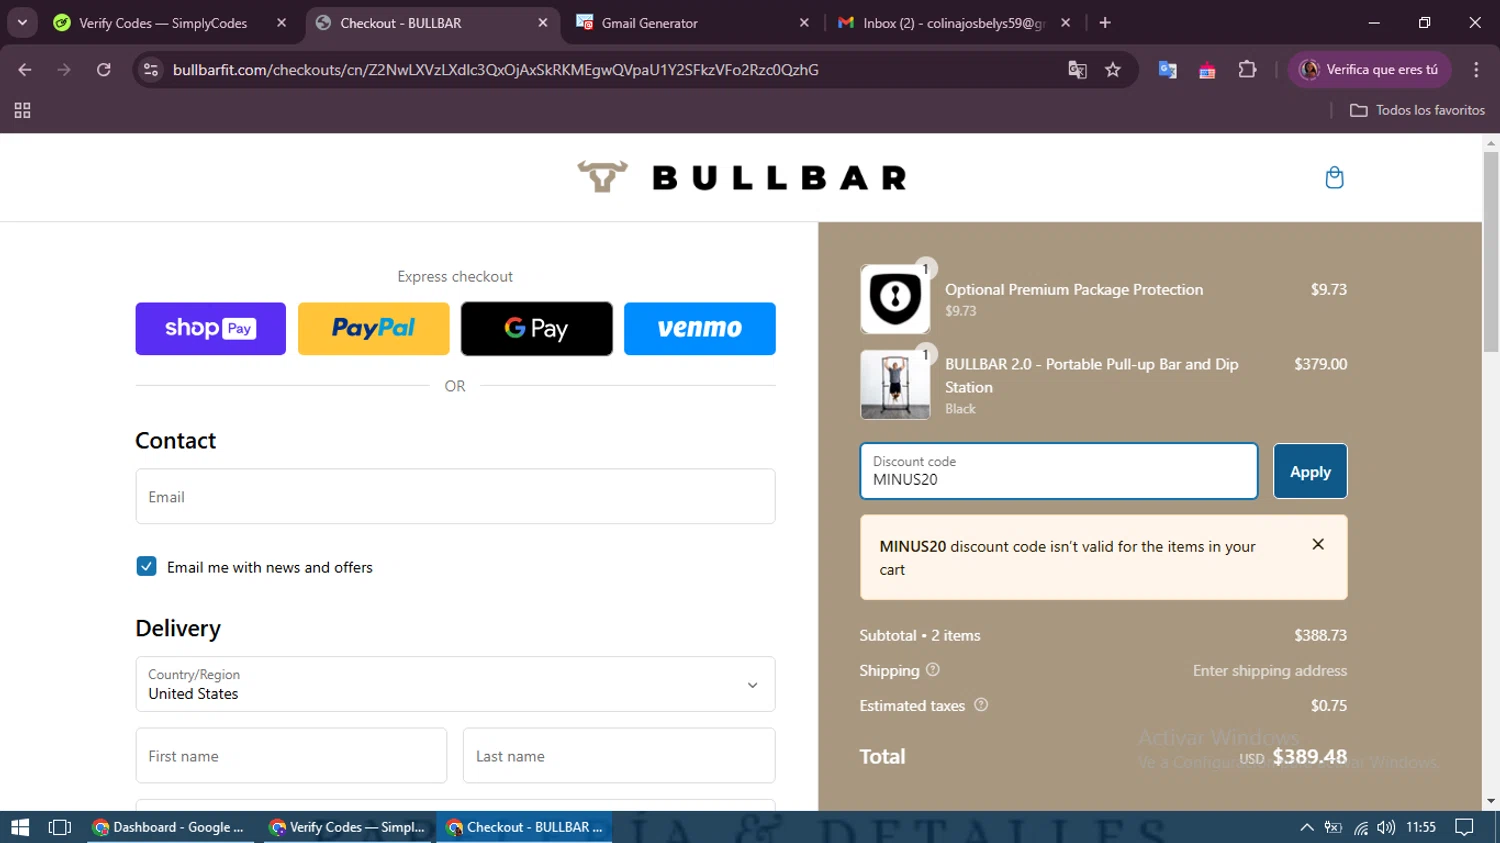
Task: Apply the discount code
Action: click(x=1310, y=471)
